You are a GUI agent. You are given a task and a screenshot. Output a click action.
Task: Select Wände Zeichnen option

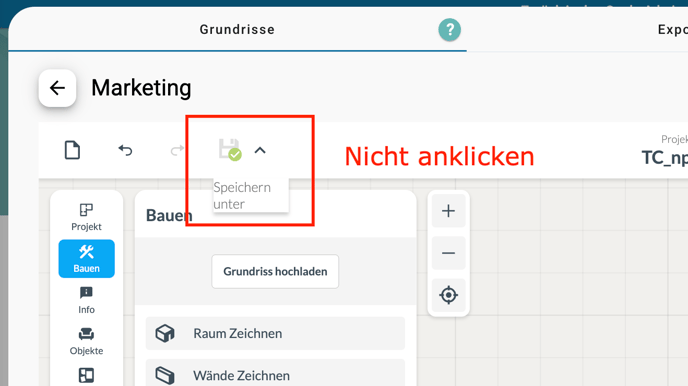coord(275,374)
